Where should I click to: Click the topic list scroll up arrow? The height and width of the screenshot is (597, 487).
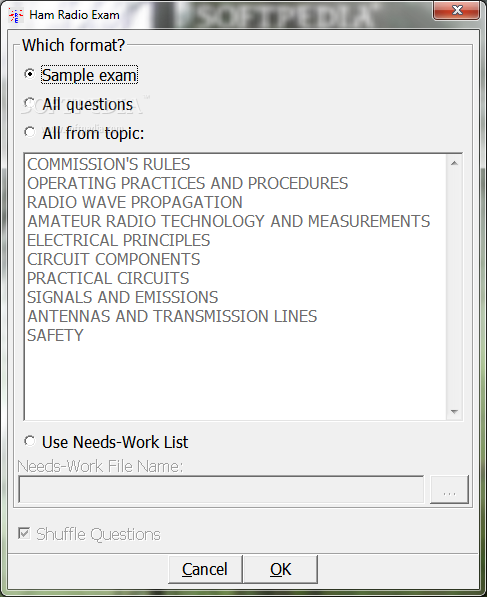tap(454, 163)
